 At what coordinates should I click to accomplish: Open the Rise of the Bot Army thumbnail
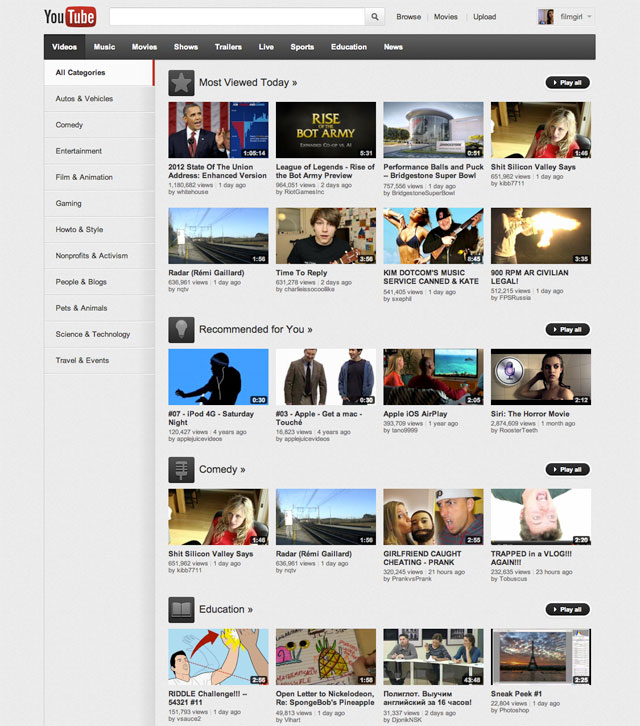coord(326,130)
